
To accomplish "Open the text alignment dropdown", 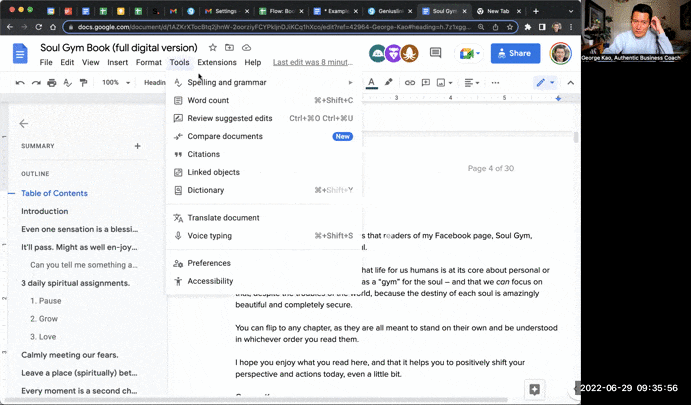I will click(x=472, y=82).
